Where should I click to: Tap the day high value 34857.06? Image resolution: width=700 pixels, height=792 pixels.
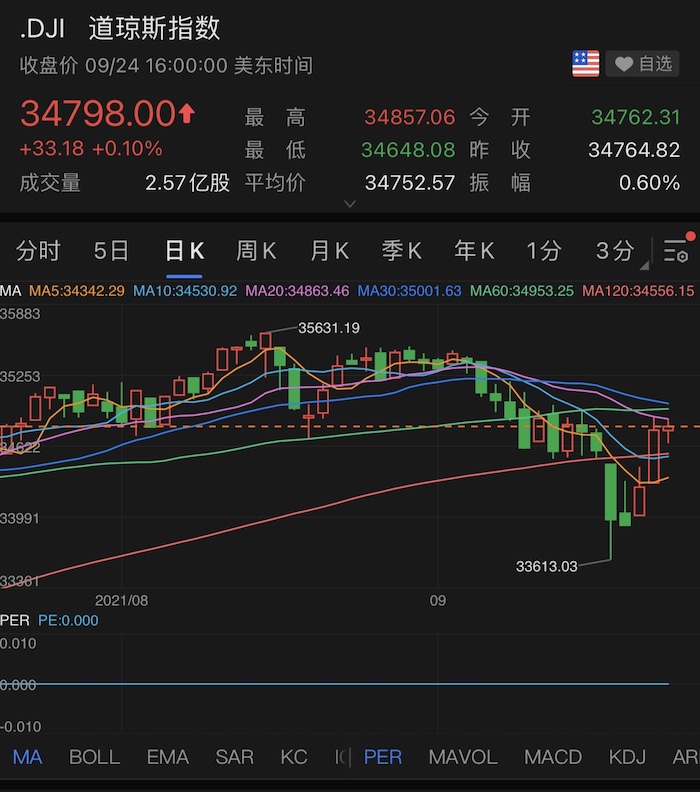[x=410, y=117]
